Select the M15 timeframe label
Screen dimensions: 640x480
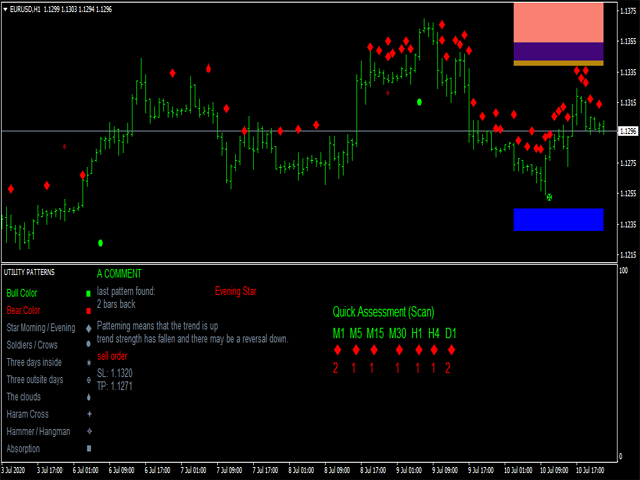click(375, 333)
